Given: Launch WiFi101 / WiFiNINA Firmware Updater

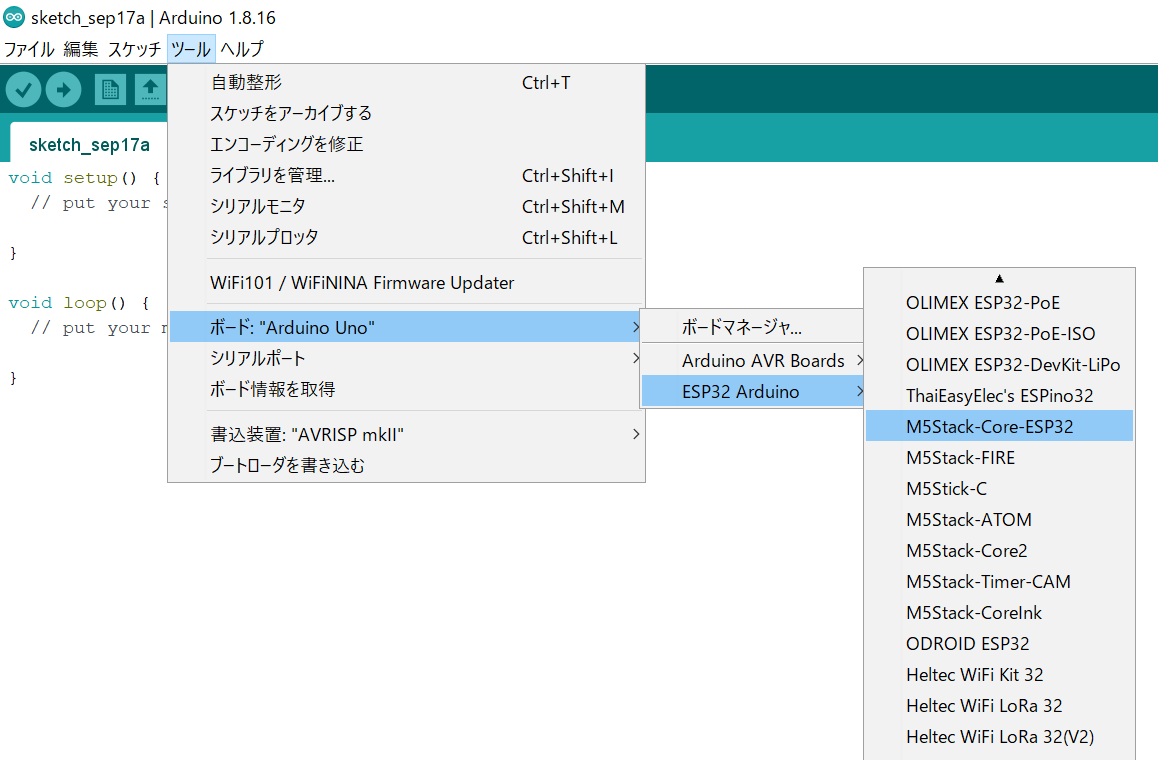Looking at the screenshot, I should pyautogui.click(x=407, y=283).
